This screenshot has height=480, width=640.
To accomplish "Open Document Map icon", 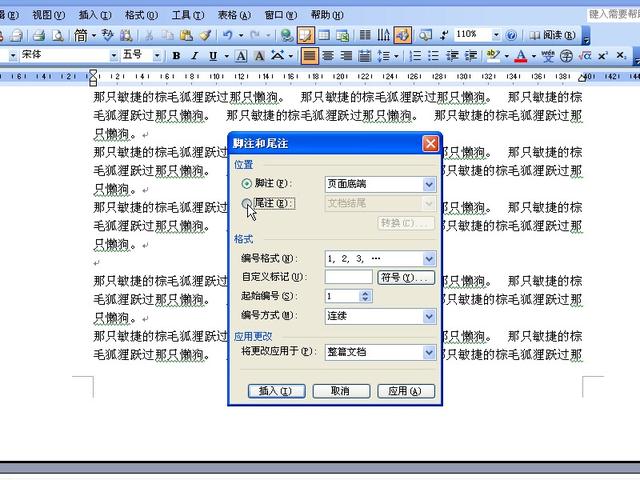I will point(425,36).
